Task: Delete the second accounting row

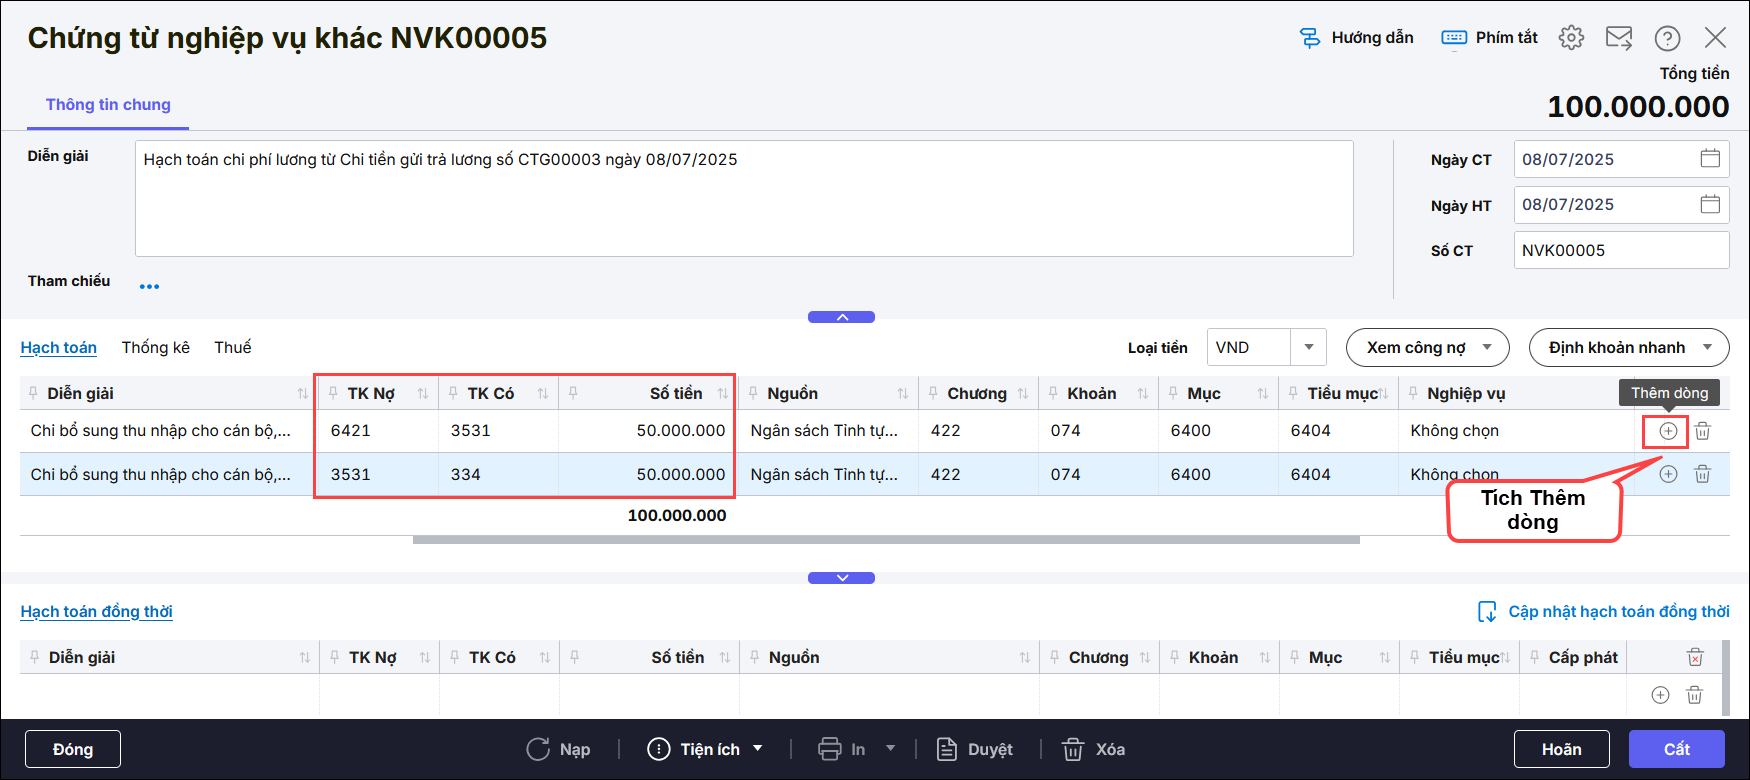Action: [x=1702, y=474]
